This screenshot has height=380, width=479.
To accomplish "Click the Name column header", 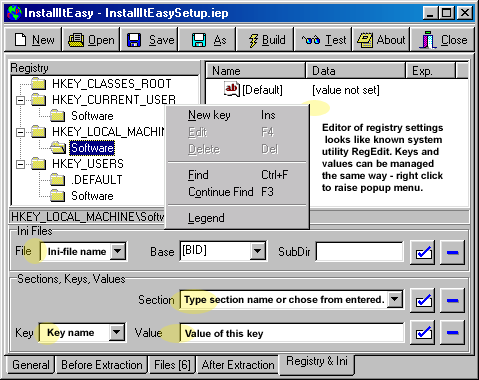I will (x=255, y=71).
